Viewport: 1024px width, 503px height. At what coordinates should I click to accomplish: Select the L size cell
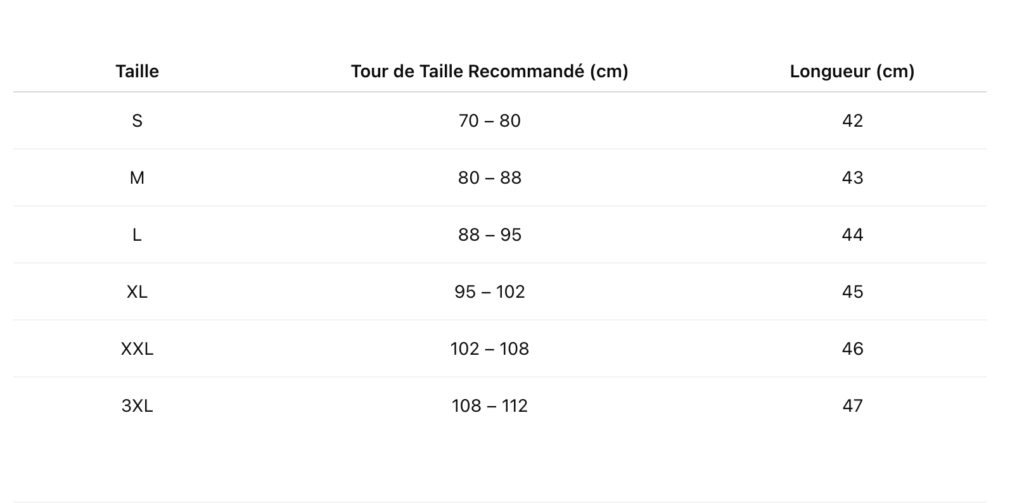(137, 235)
